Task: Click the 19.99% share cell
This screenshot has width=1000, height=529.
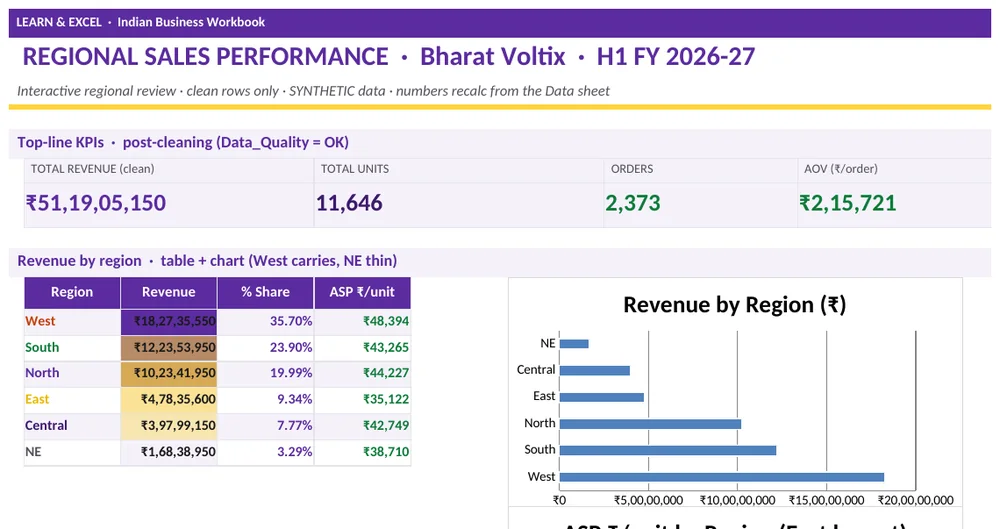Action: point(265,373)
